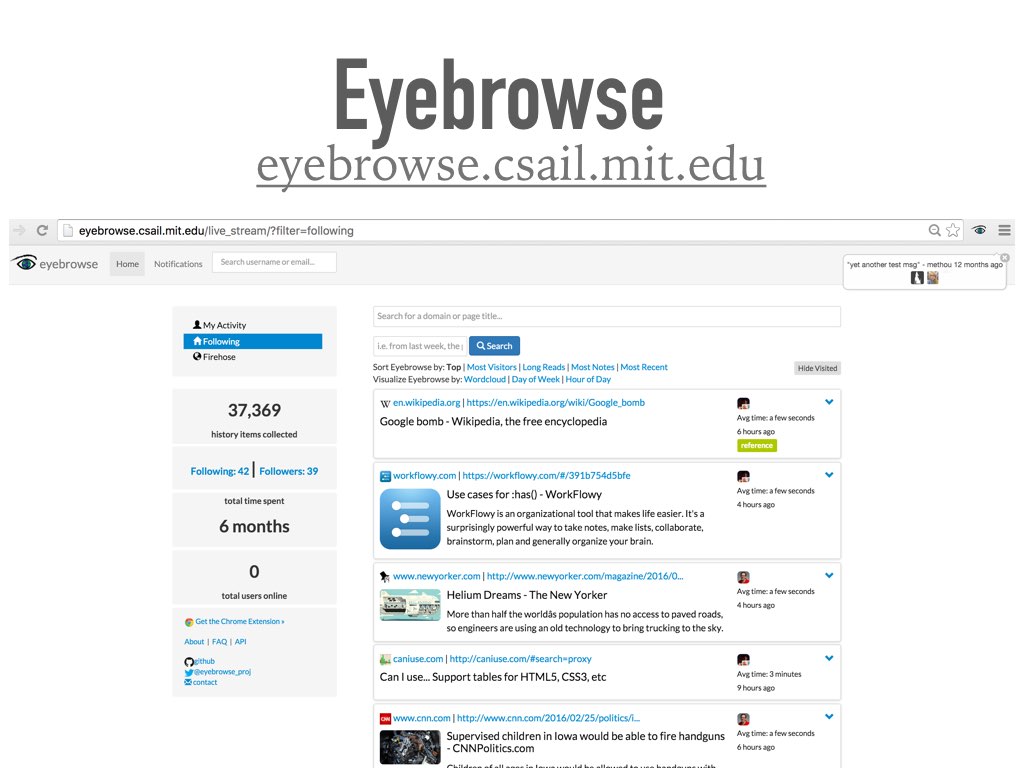Click the address bar magnifier icon
This screenshot has height=768, width=1024.
click(x=935, y=230)
